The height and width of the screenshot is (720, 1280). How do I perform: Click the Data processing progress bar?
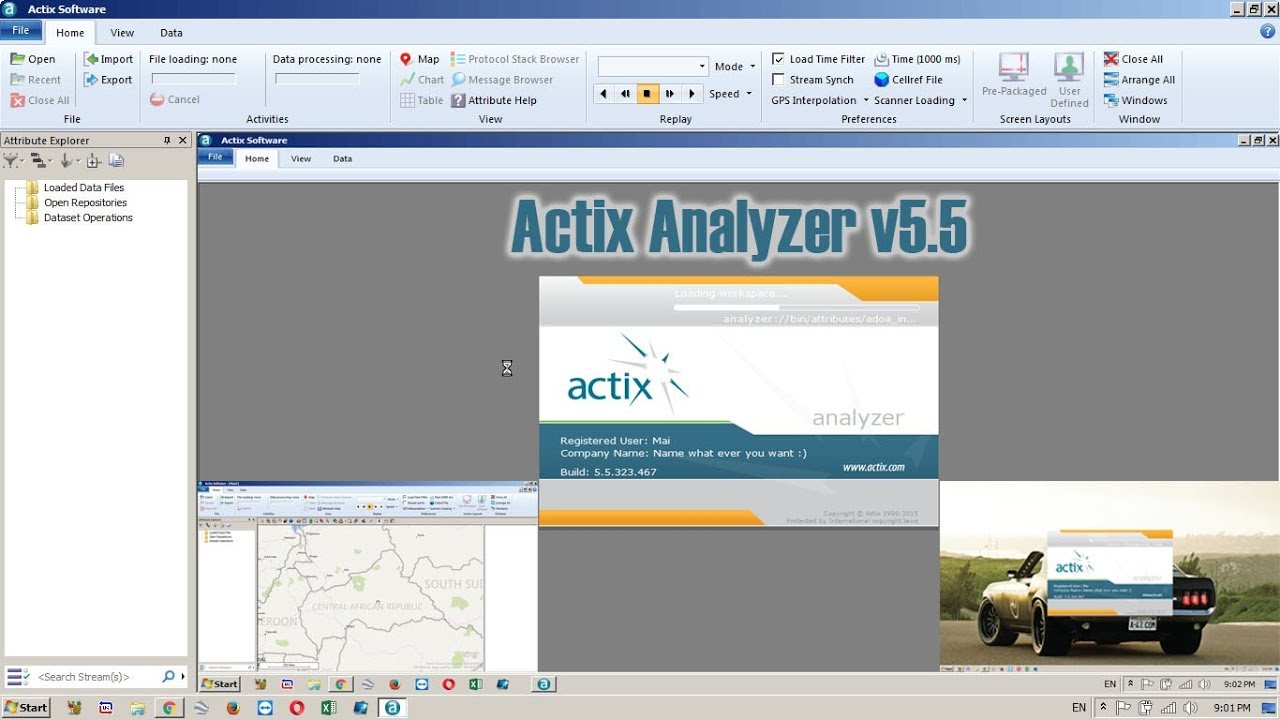(x=317, y=79)
